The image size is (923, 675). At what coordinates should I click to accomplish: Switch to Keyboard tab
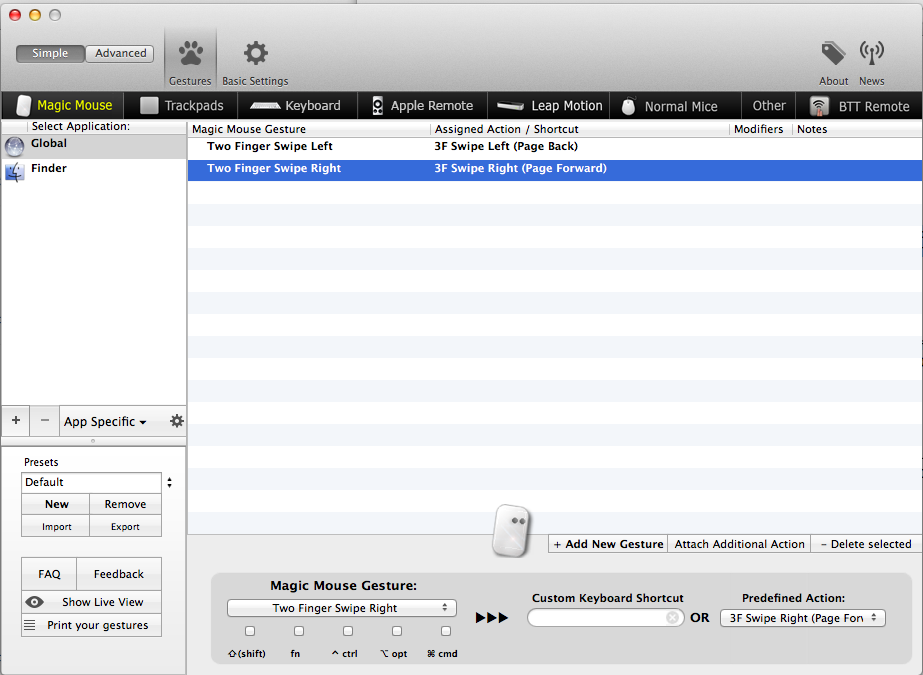(296, 106)
